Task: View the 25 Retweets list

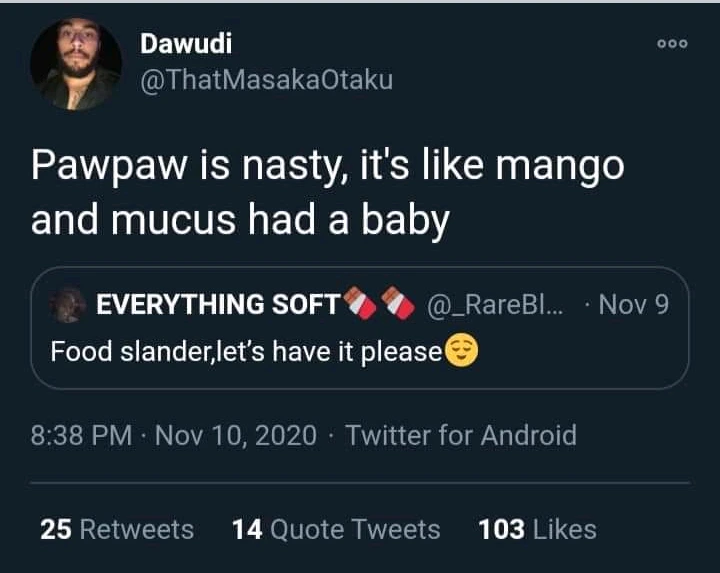Action: pos(117,528)
